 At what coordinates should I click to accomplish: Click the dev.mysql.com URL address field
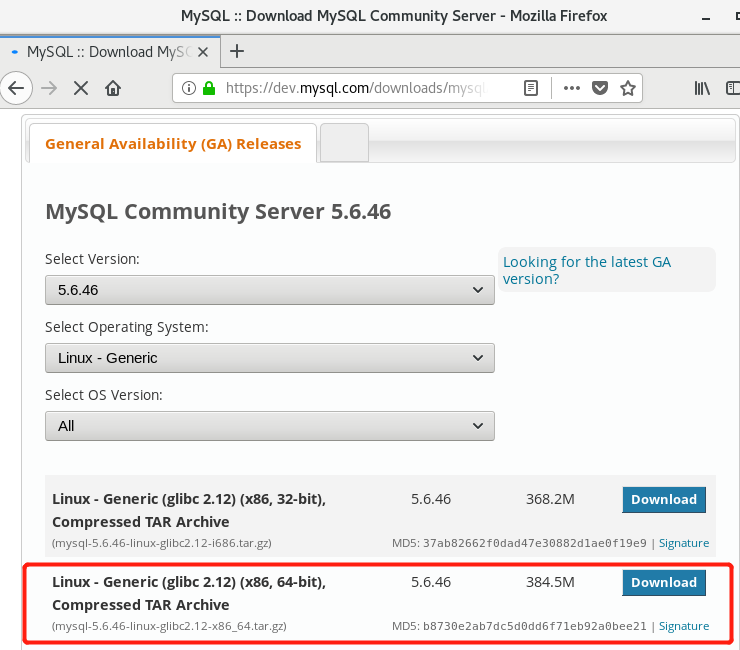point(360,88)
